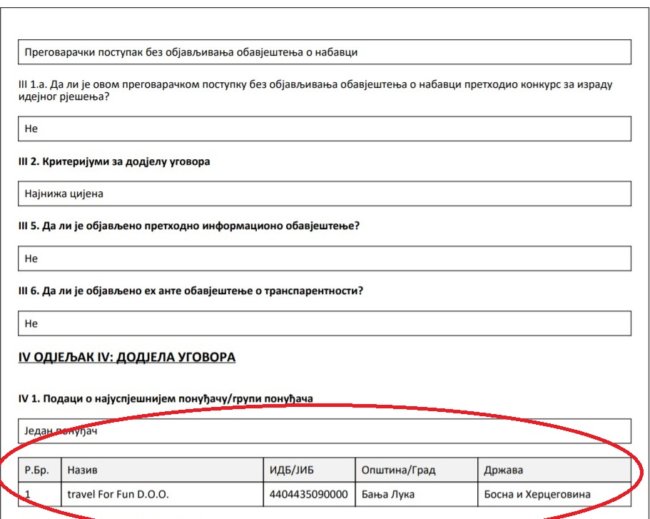Select the ID number 4404435090000 cell
The width and height of the screenshot is (650, 519).
pyautogui.click(x=309, y=494)
